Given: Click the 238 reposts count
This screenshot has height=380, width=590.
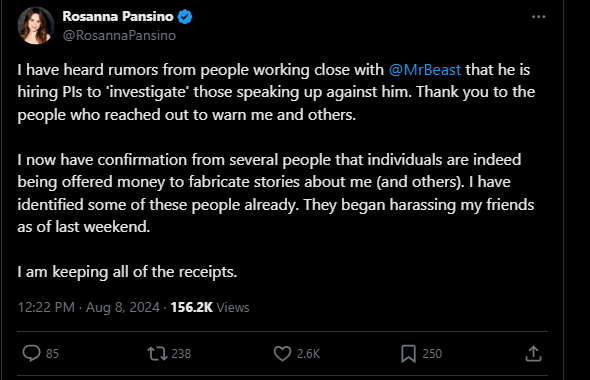Looking at the screenshot, I should [181, 354].
